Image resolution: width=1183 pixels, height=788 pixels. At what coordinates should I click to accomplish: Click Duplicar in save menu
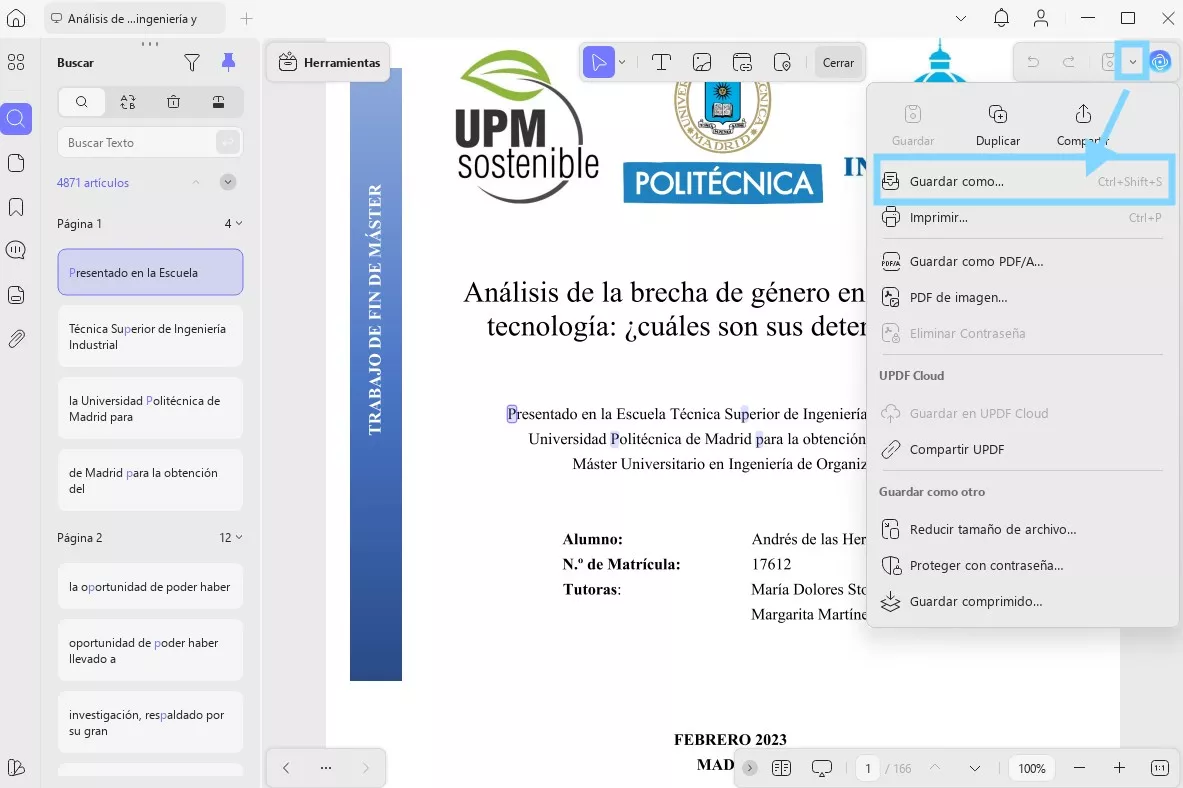[997, 125]
